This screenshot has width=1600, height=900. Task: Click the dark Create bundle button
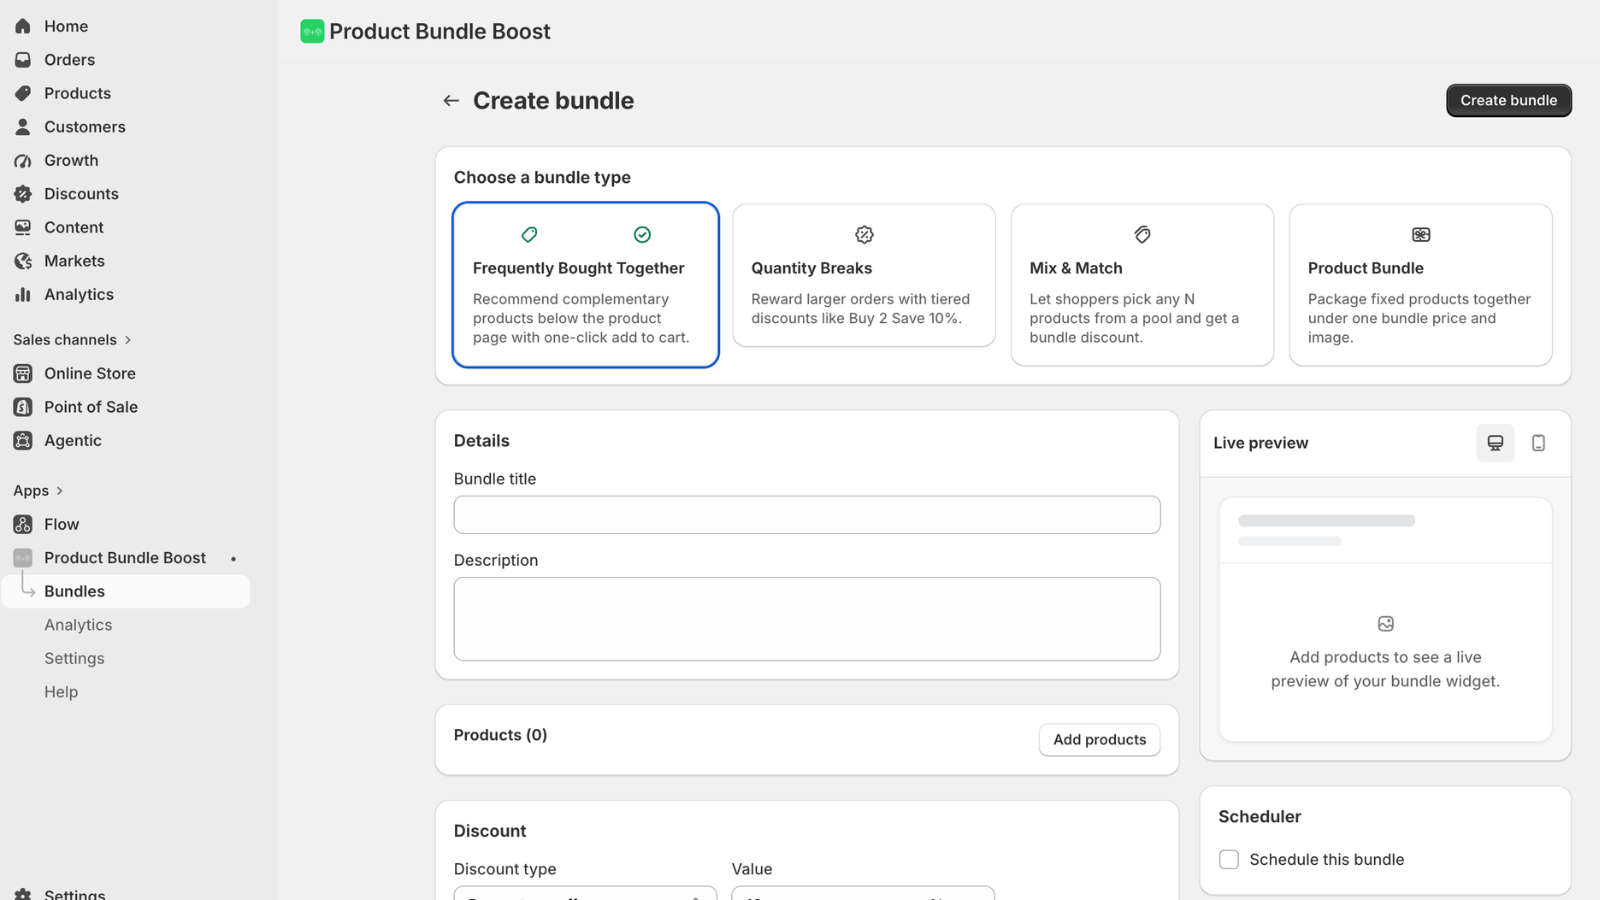(1508, 100)
